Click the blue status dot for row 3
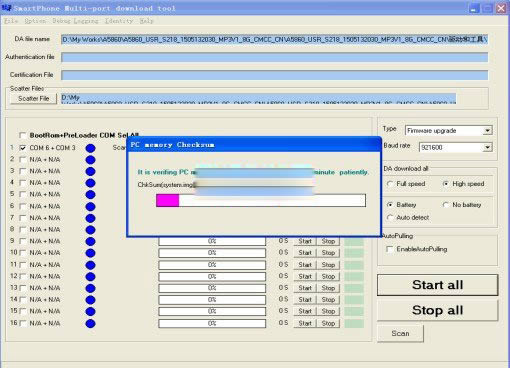Viewport: 510px width, 368px height. (90, 172)
